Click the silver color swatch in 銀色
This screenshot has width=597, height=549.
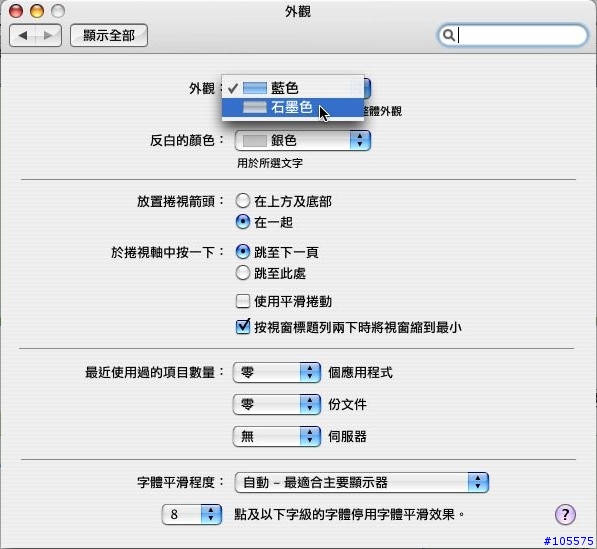[254, 140]
